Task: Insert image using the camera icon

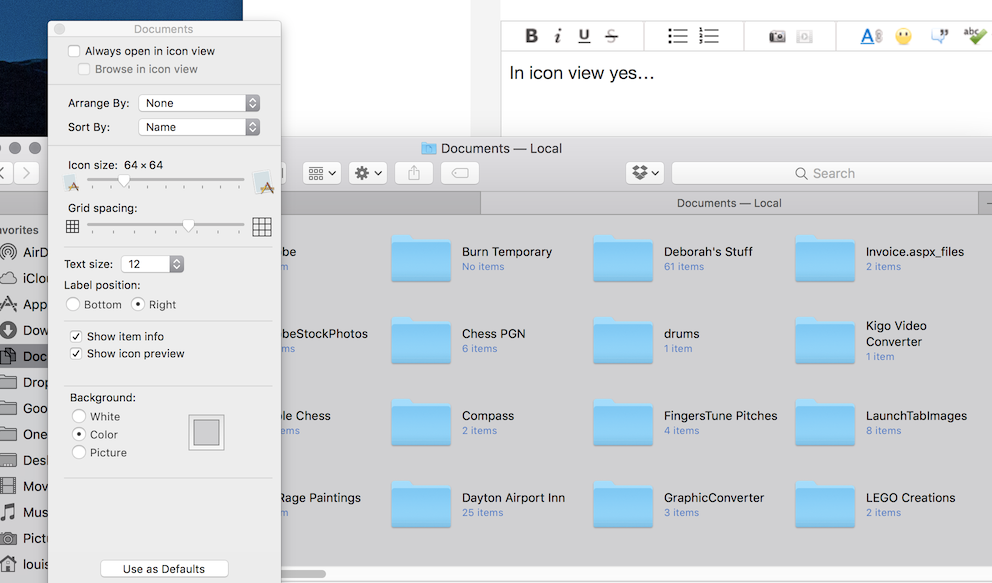Action: [x=777, y=37]
